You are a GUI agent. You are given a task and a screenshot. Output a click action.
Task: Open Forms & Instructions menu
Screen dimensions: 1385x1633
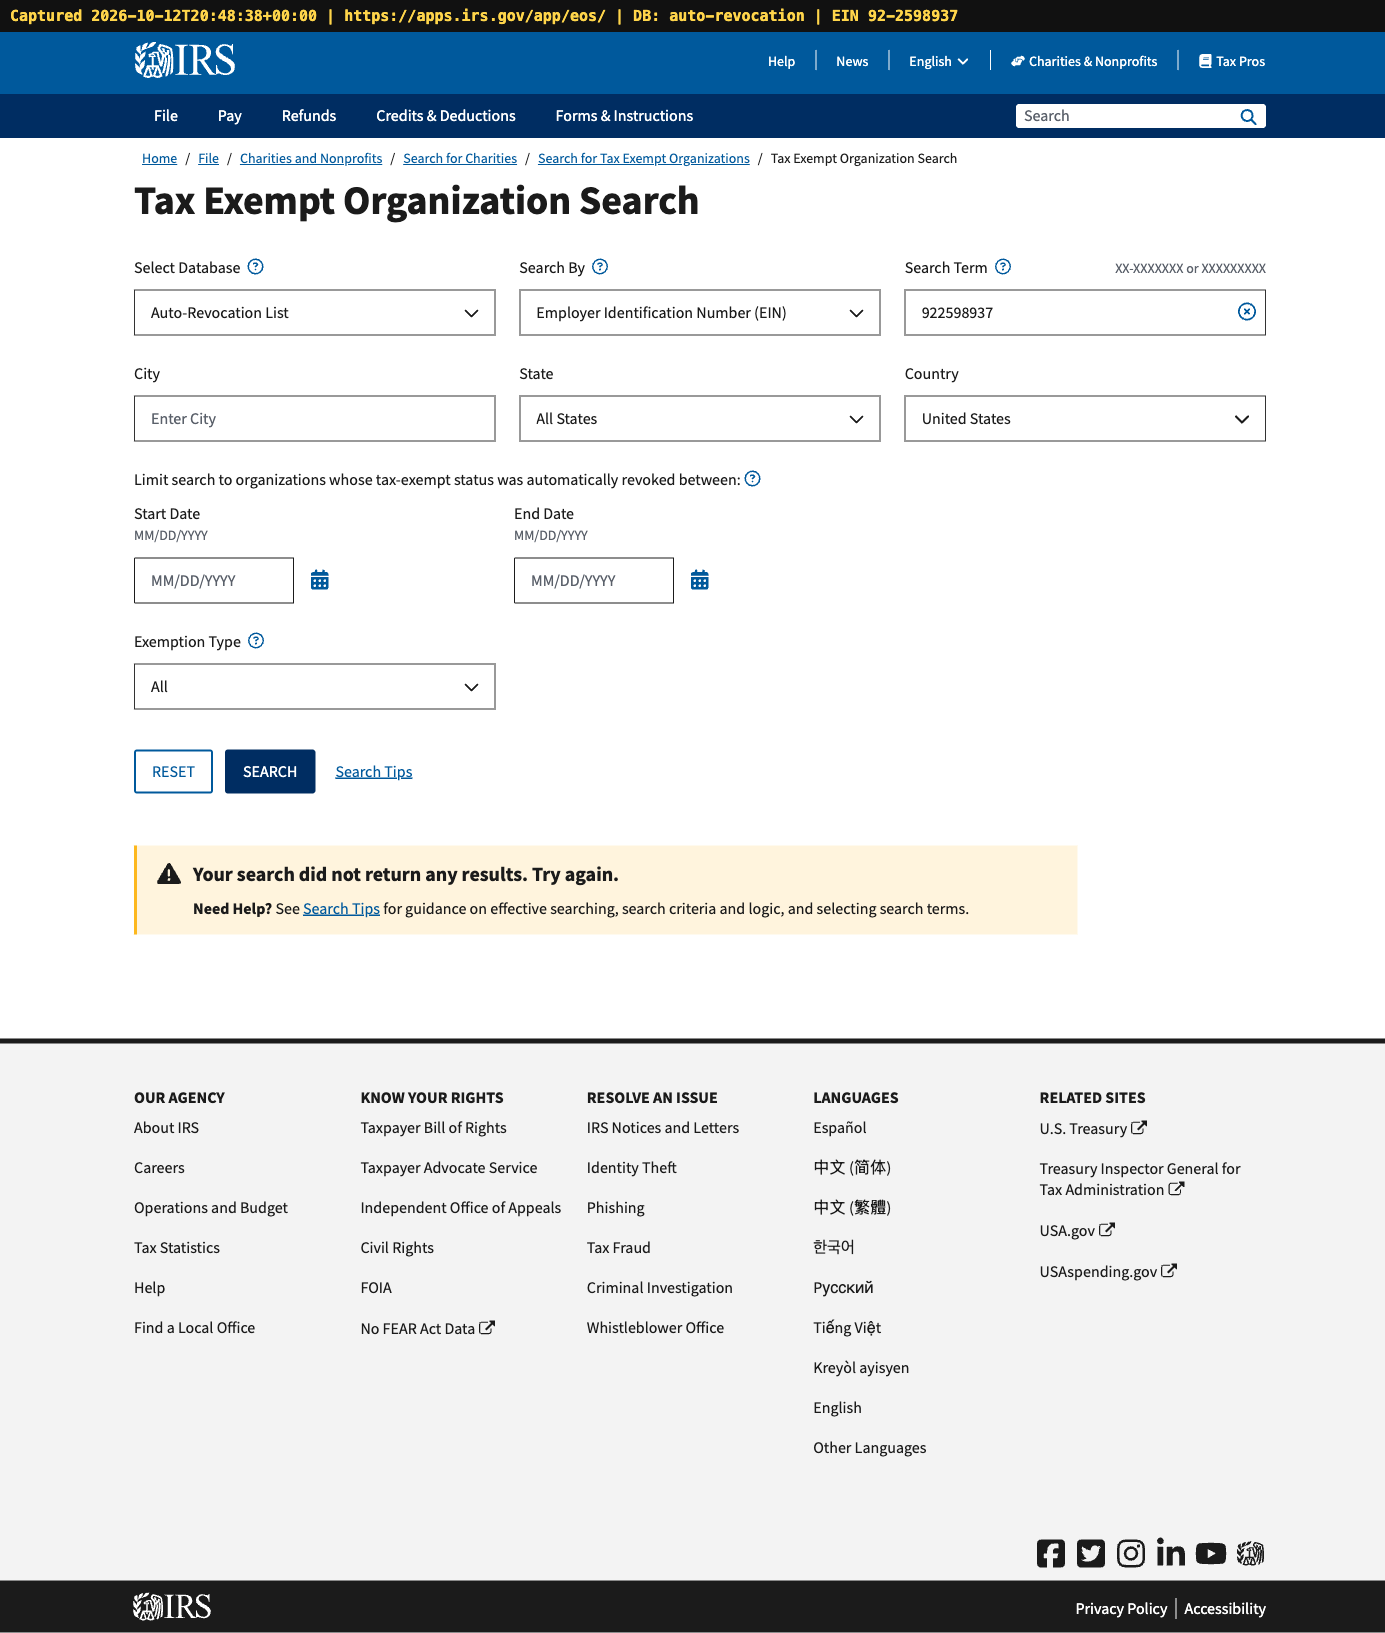click(624, 116)
